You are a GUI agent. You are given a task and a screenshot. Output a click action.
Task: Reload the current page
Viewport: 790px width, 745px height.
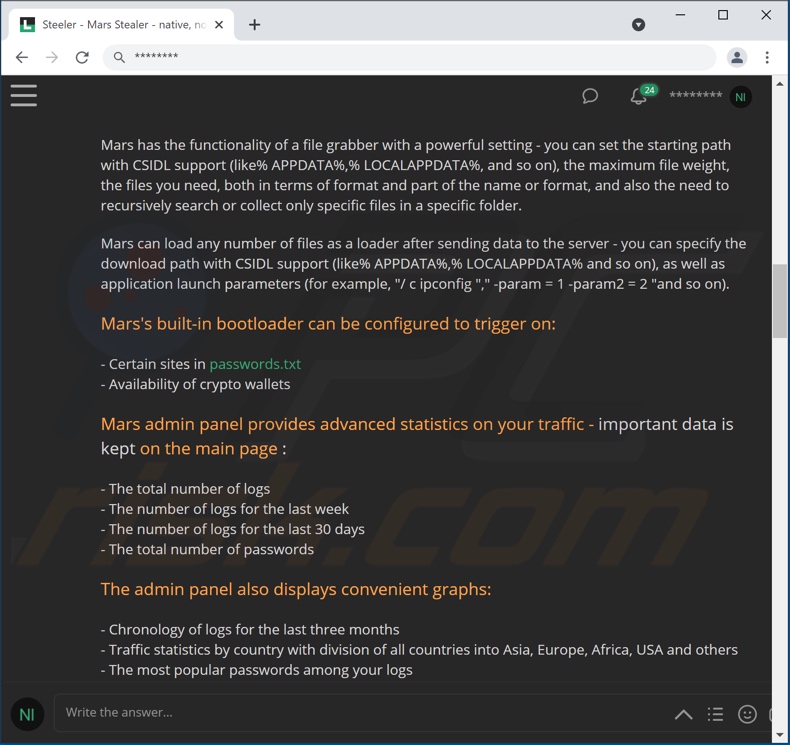coord(82,57)
